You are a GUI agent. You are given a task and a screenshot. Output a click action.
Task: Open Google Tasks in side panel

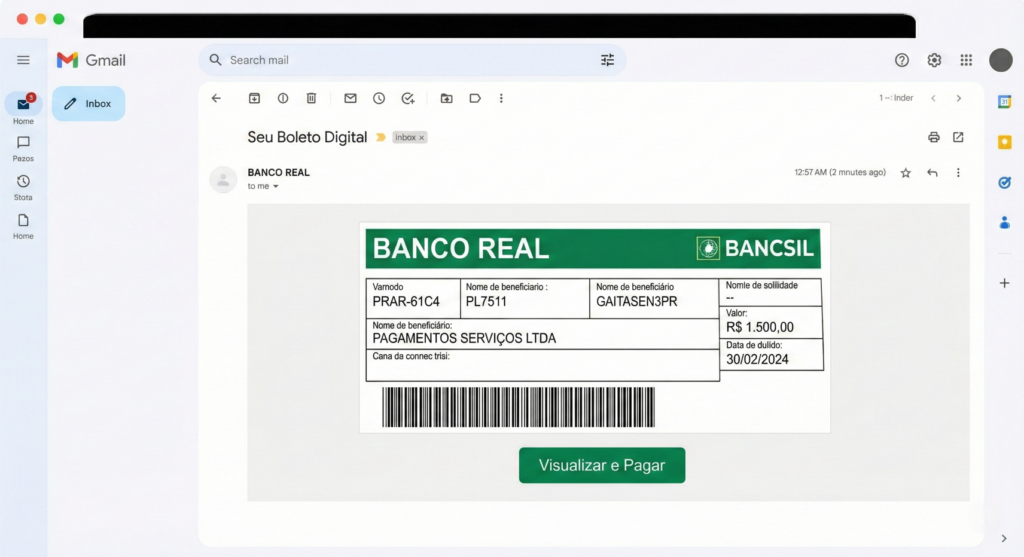click(1004, 183)
